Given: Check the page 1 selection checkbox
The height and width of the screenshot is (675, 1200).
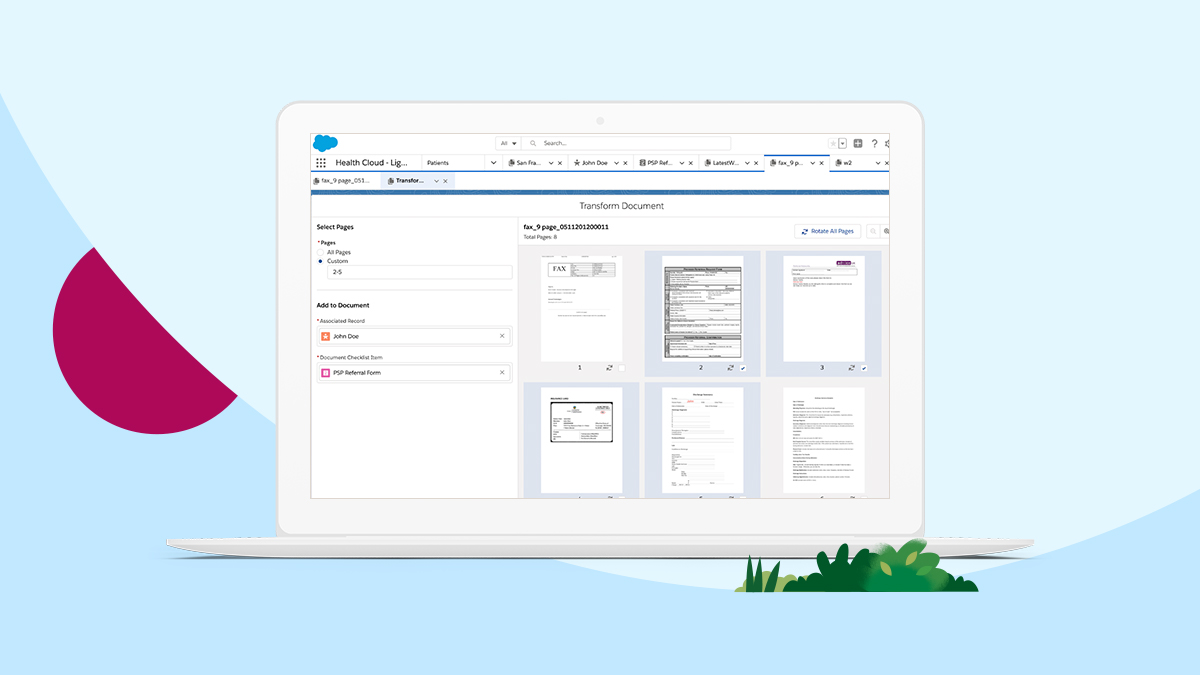Looking at the screenshot, I should point(621,368).
